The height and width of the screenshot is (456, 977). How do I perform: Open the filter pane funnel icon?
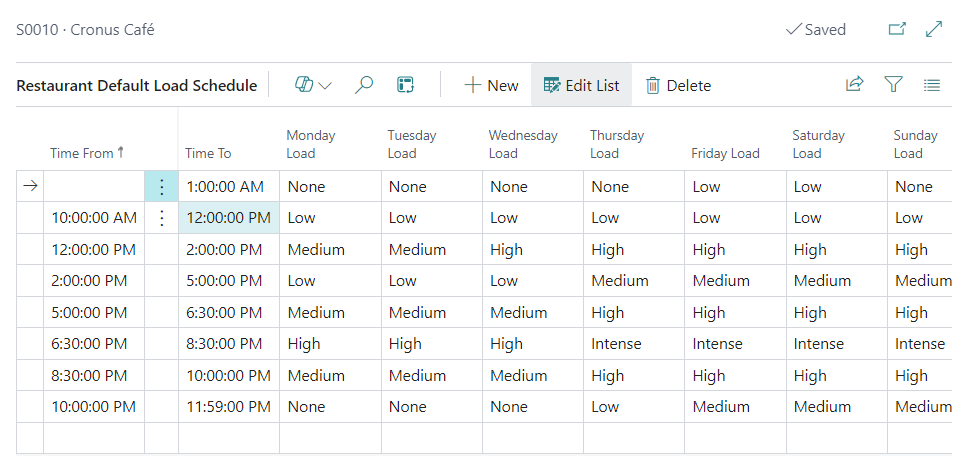point(893,86)
